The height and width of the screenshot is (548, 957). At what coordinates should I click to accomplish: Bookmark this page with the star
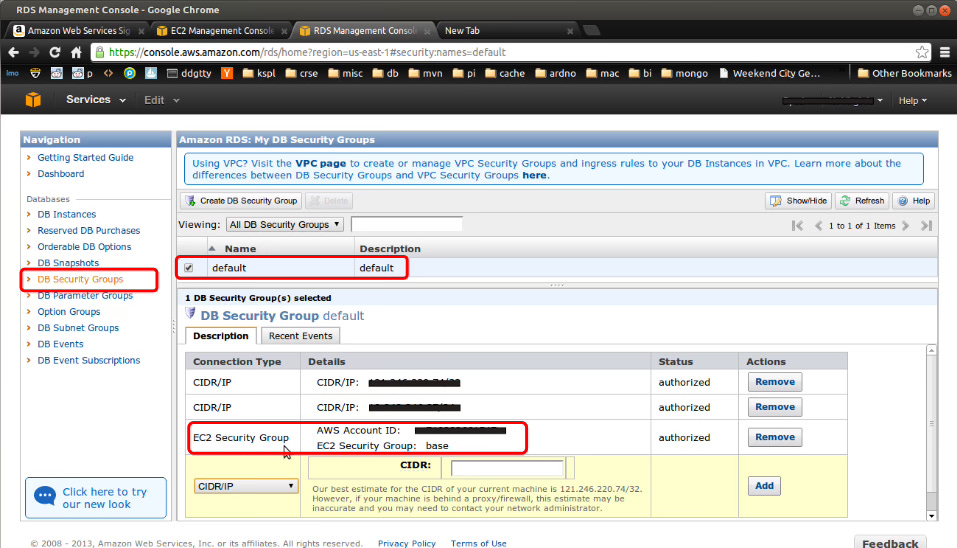(x=922, y=52)
